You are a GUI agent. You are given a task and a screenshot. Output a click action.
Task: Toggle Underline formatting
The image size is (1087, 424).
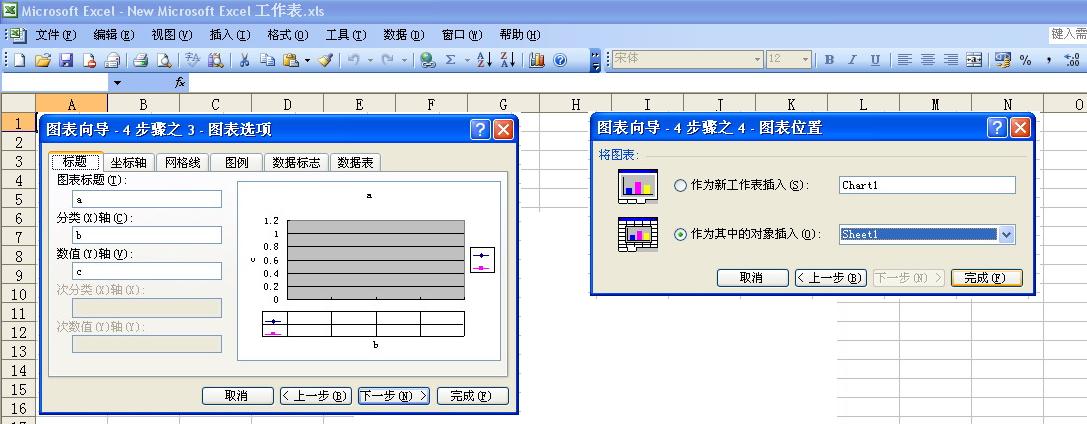coord(875,60)
